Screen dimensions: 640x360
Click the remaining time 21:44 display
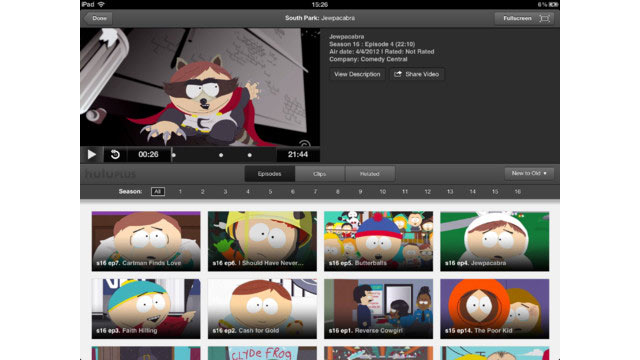[298, 154]
